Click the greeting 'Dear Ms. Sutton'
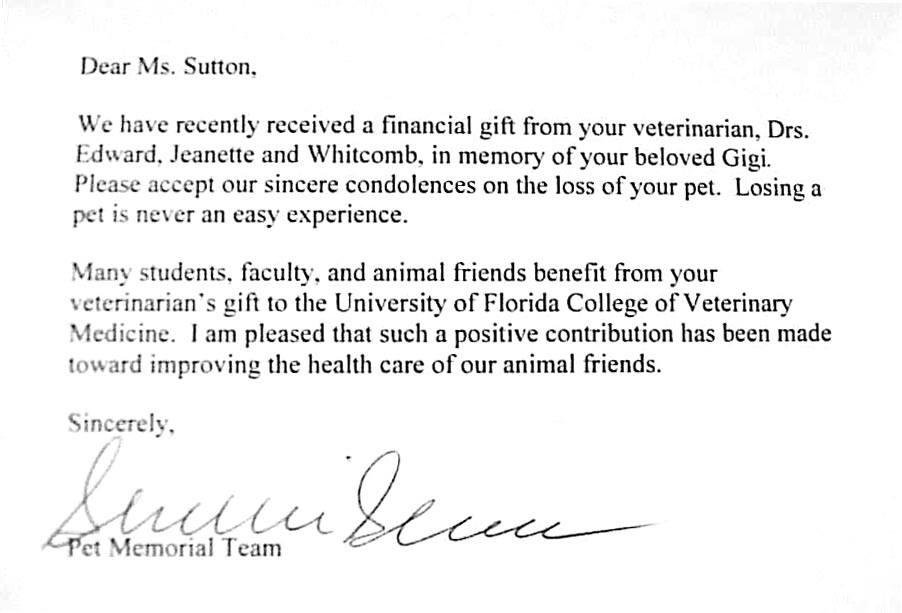902x613 pixels. (168, 67)
